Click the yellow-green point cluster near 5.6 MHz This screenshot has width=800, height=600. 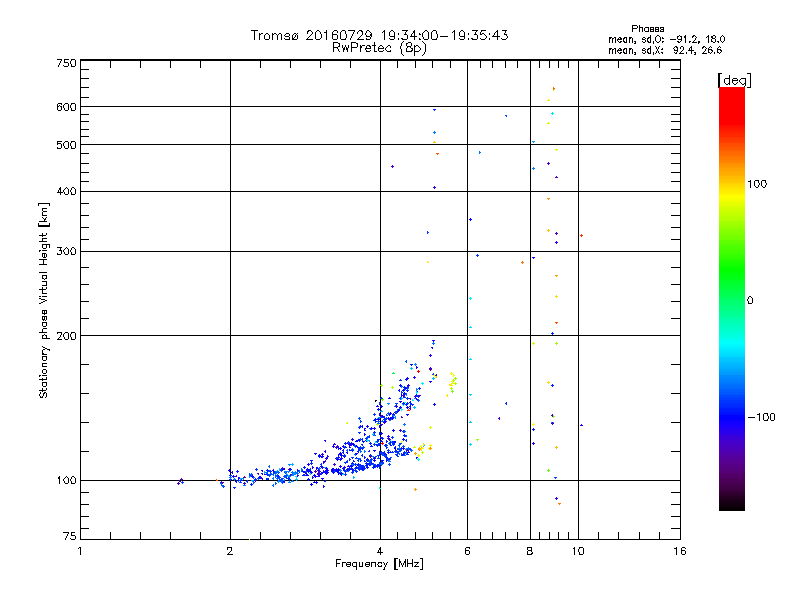[x=452, y=383]
